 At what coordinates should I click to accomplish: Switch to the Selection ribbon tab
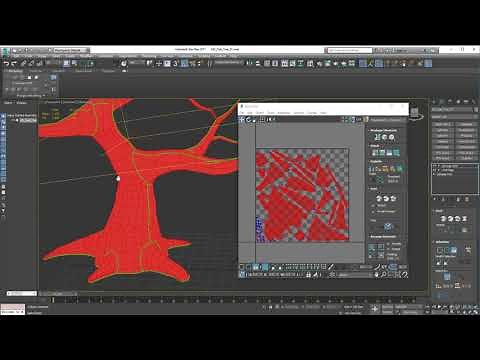coord(59,71)
